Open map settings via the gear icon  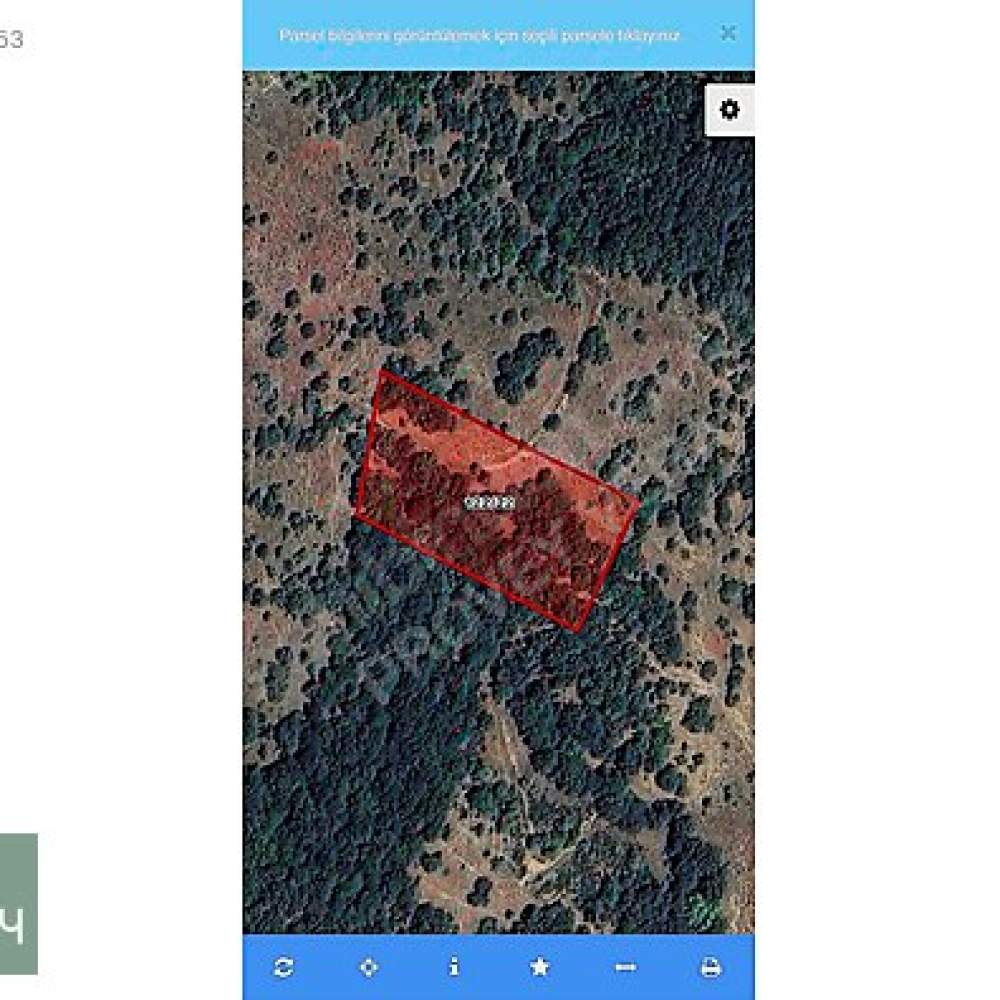730,110
